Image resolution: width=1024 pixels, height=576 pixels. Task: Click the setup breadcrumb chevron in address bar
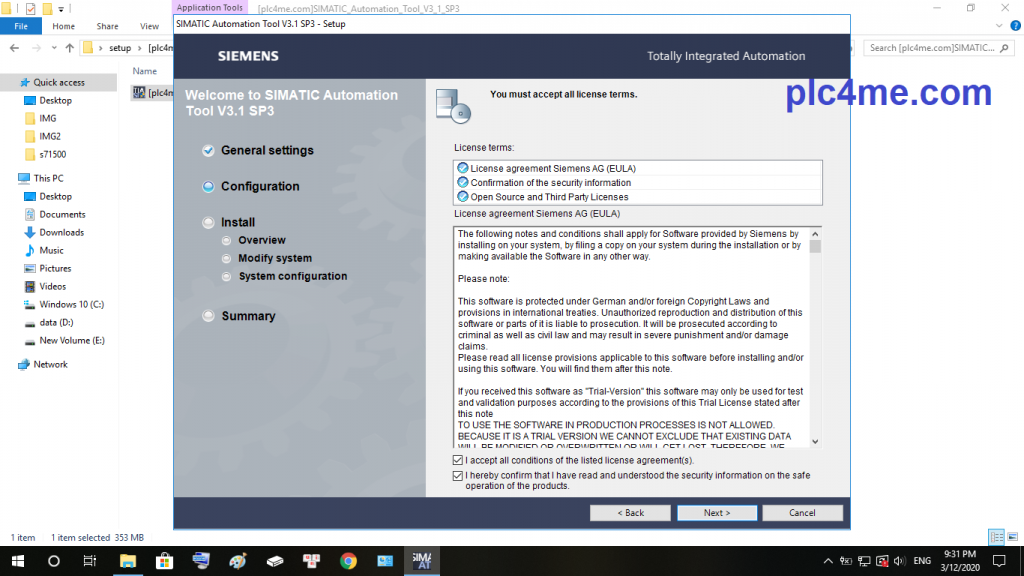[139, 48]
